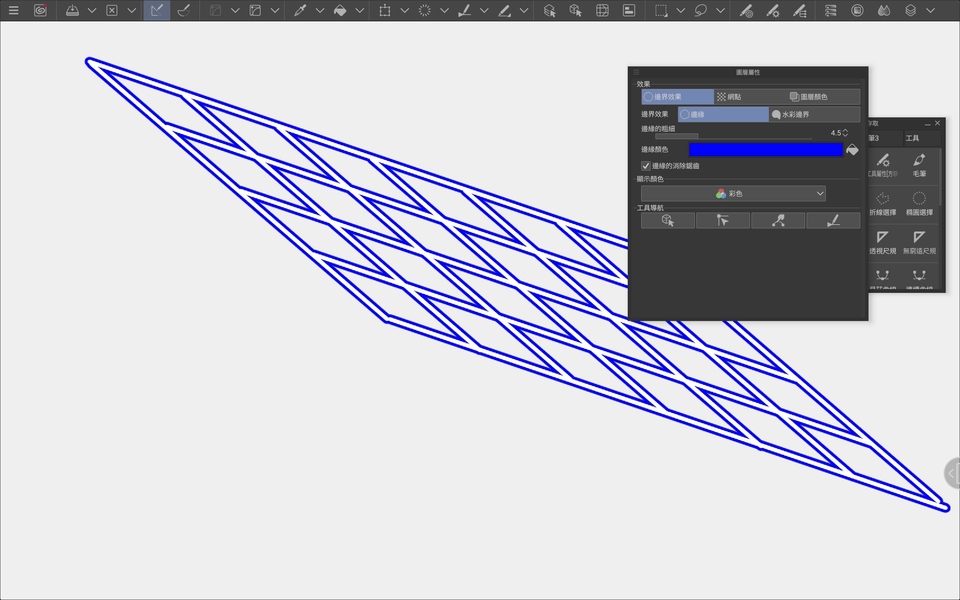The height and width of the screenshot is (600, 960).
Task: Click the blue 邊緣顏色 color swatch
Action: pyautogui.click(x=766, y=149)
